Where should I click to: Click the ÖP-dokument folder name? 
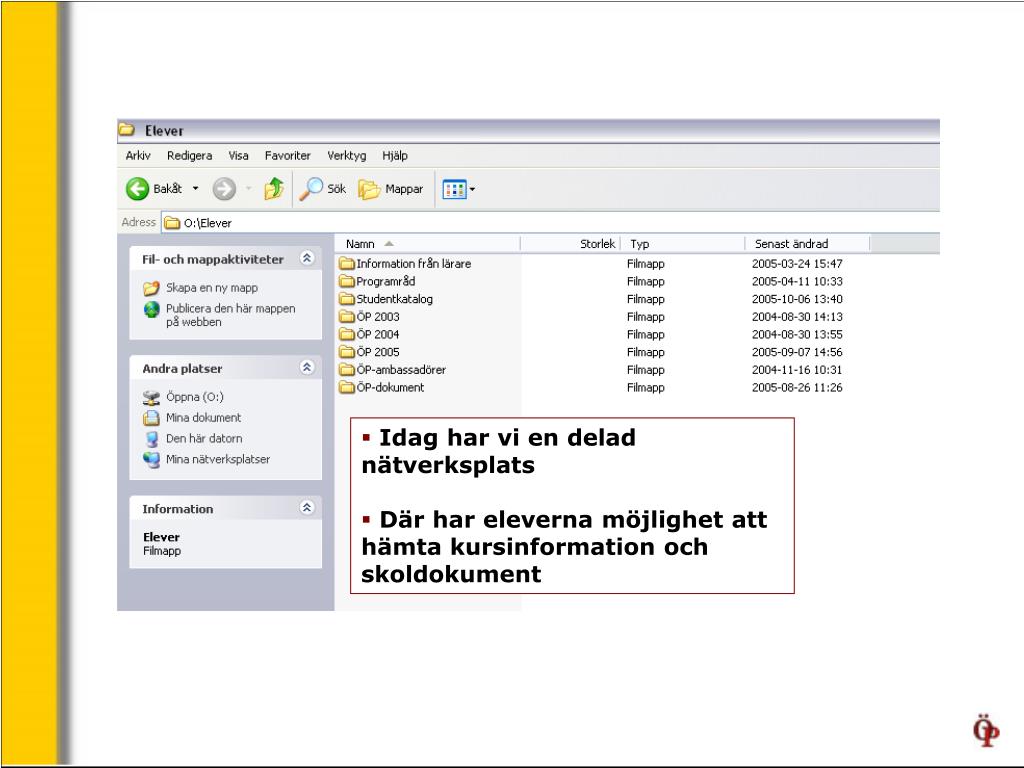[390, 387]
